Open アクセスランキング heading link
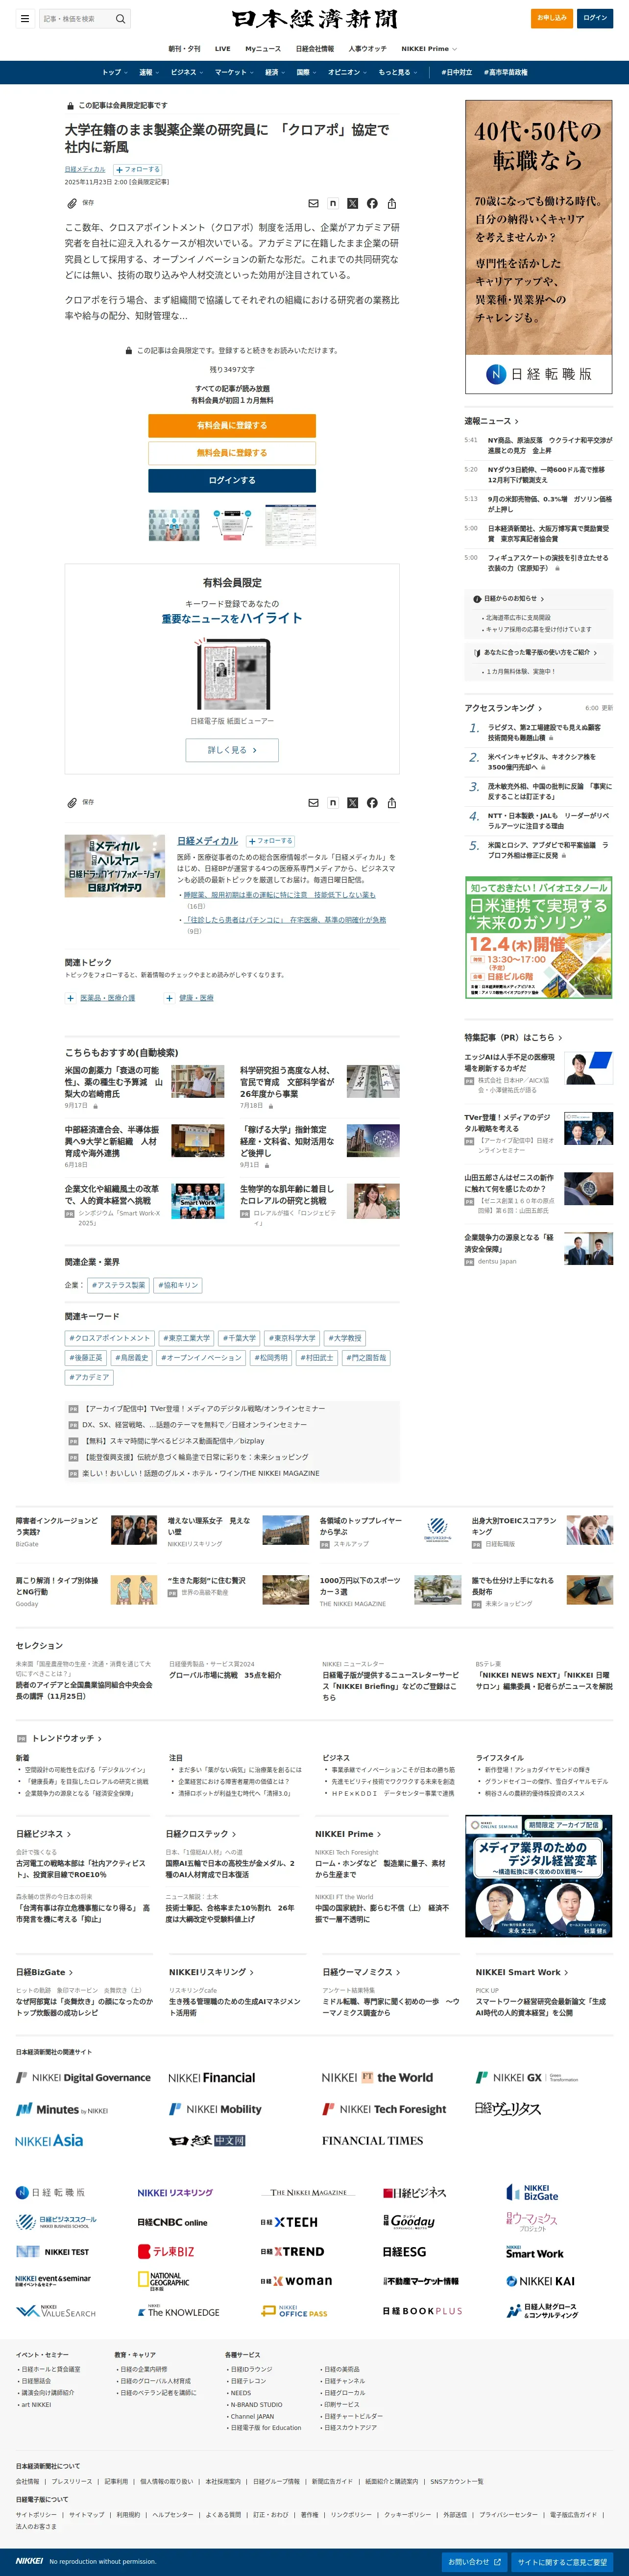Screen dimensions: 629x2576 click(503, 708)
